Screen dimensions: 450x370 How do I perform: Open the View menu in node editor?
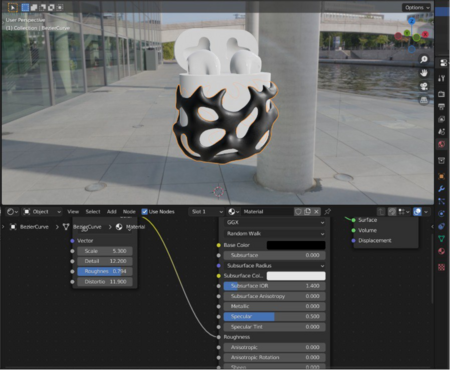point(73,212)
